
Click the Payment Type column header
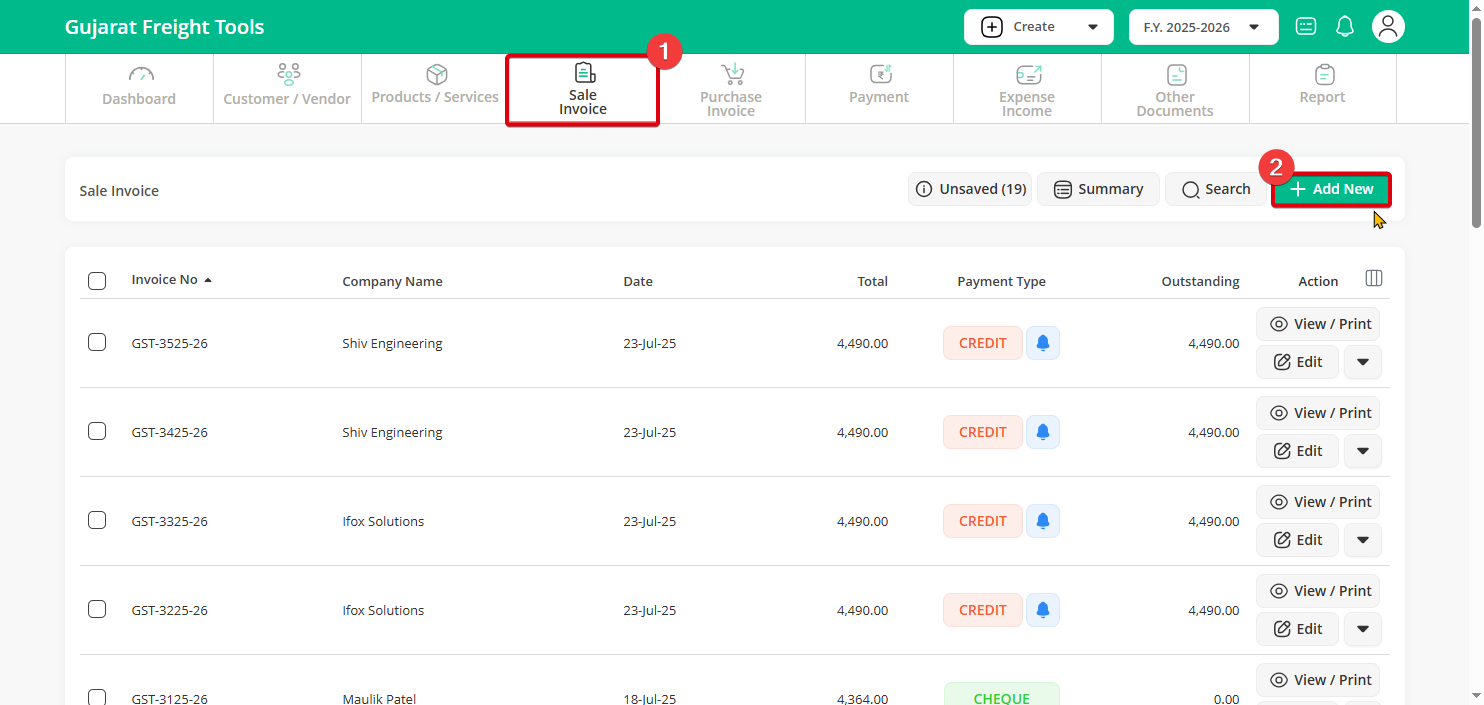pos(1001,281)
